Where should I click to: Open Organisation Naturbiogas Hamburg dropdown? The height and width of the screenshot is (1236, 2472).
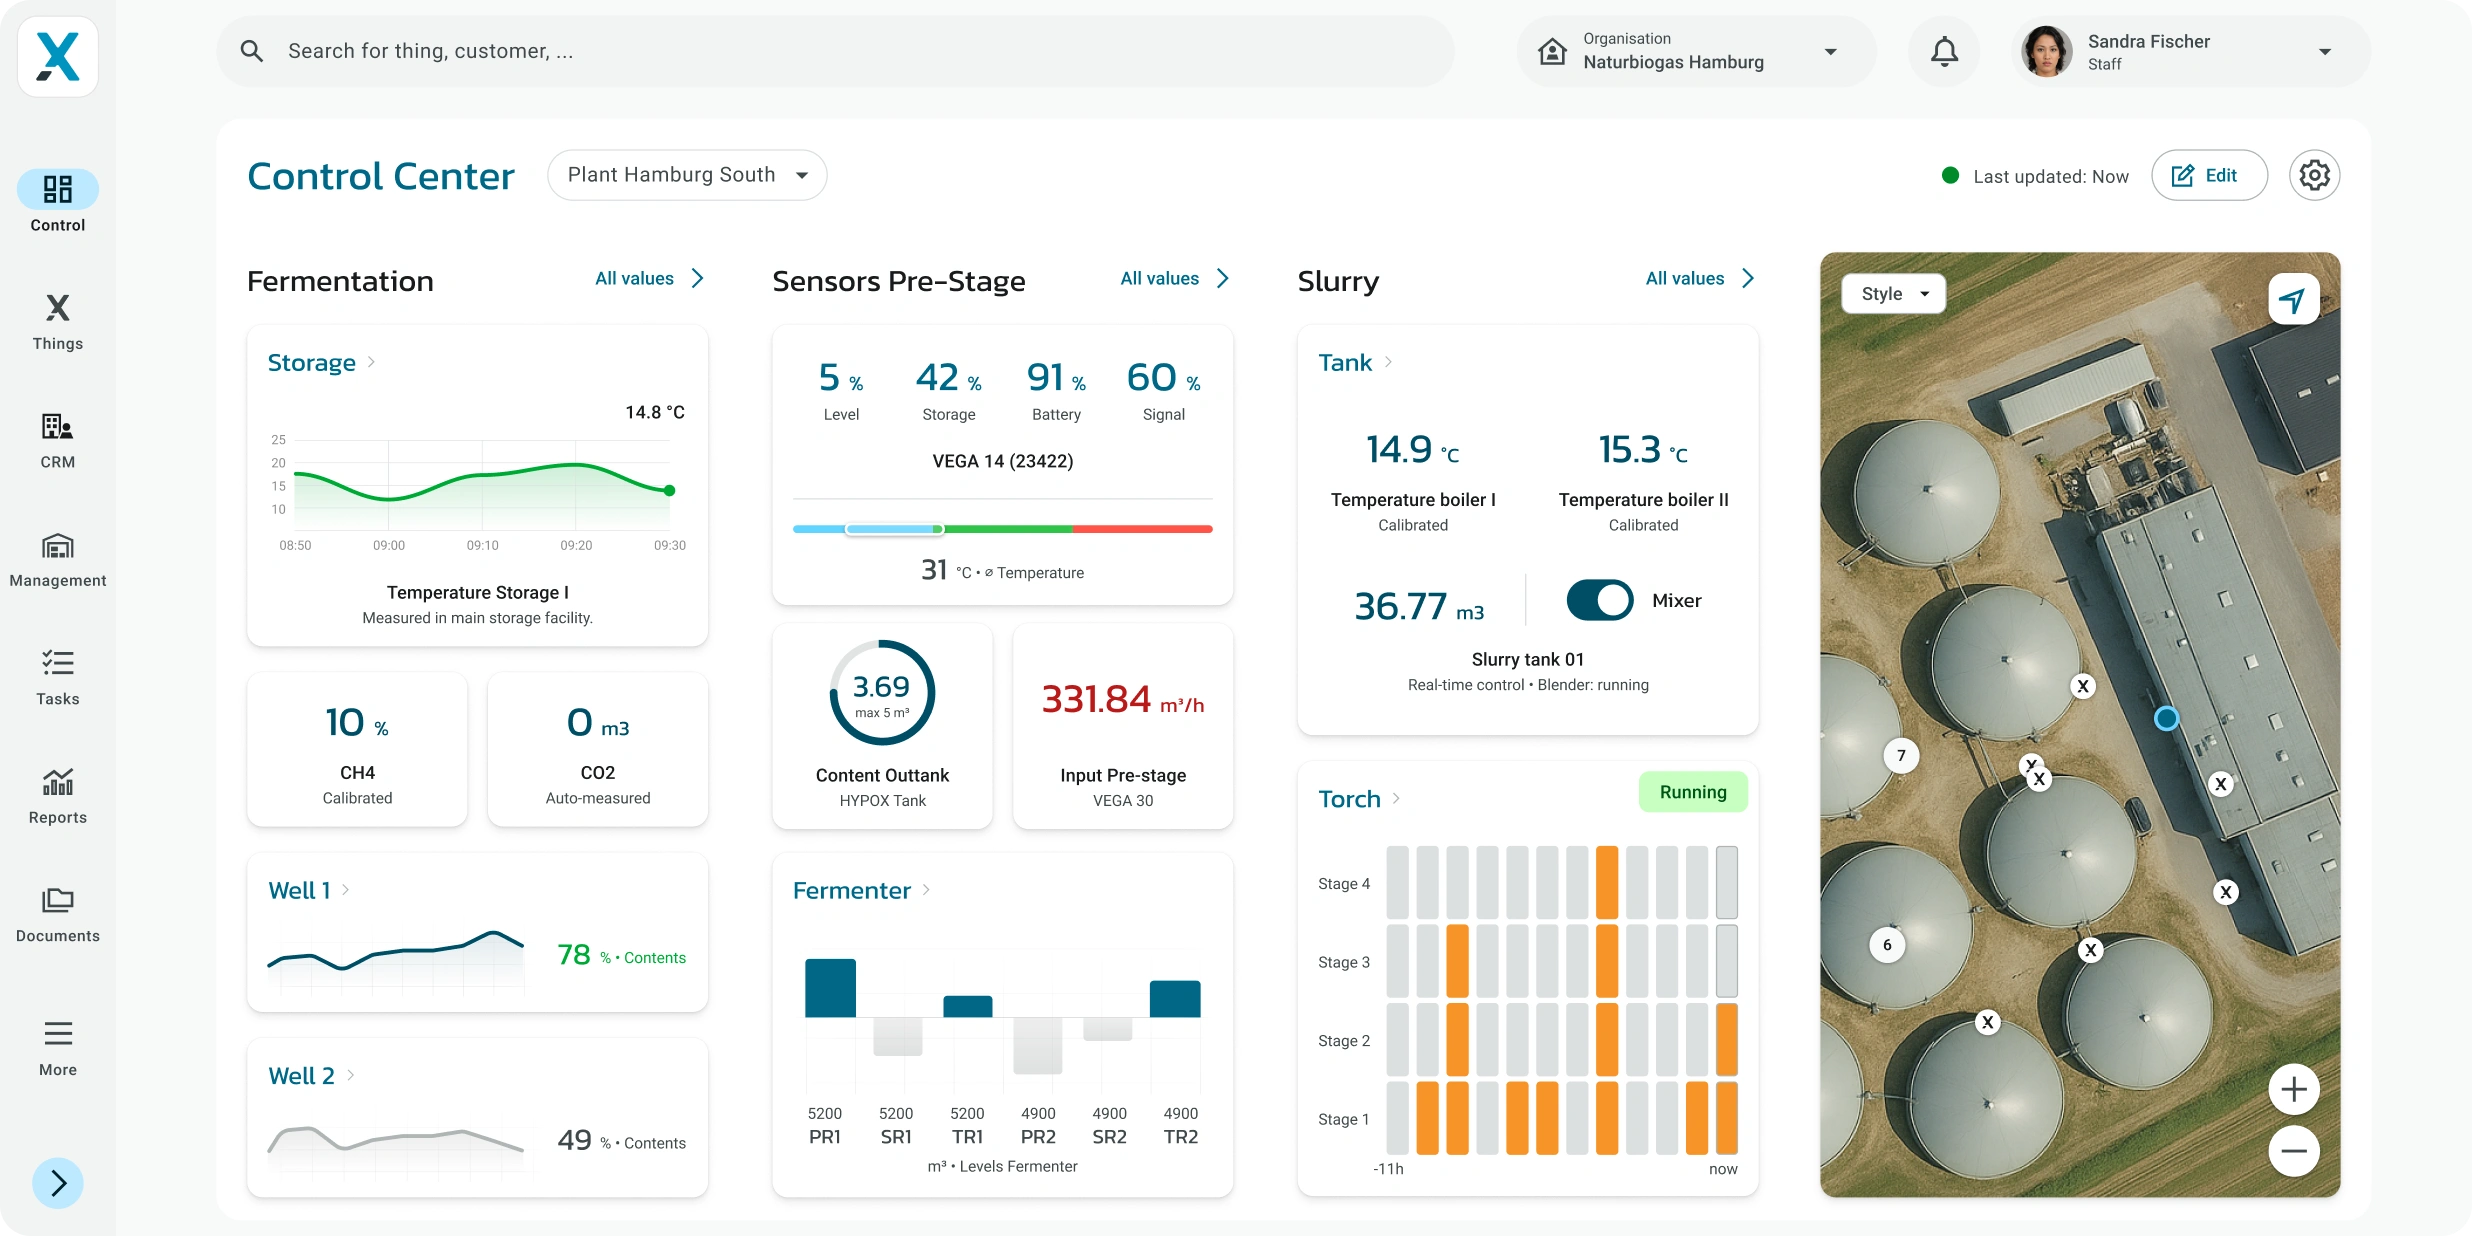point(1696,51)
